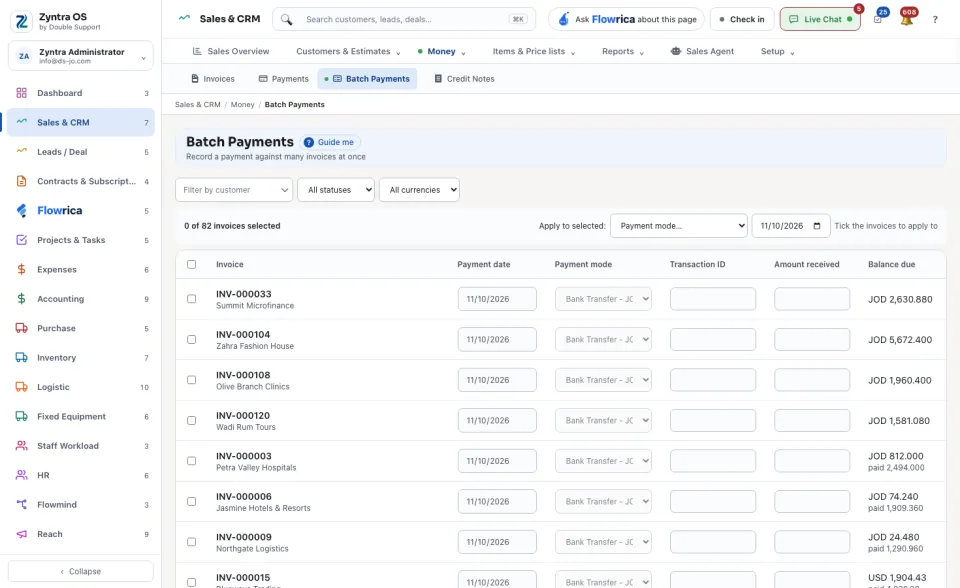Click Ask Flowrica about this page
The height and width of the screenshot is (588, 960).
[626, 20]
